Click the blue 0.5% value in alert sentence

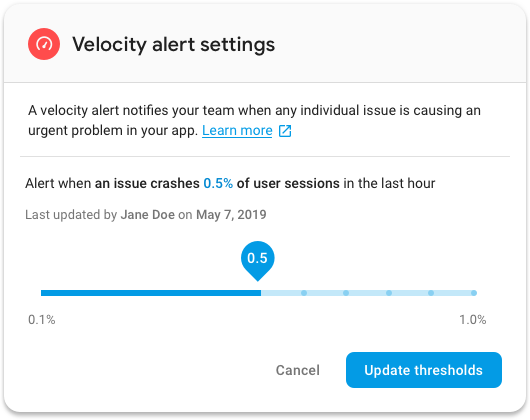[x=218, y=183]
